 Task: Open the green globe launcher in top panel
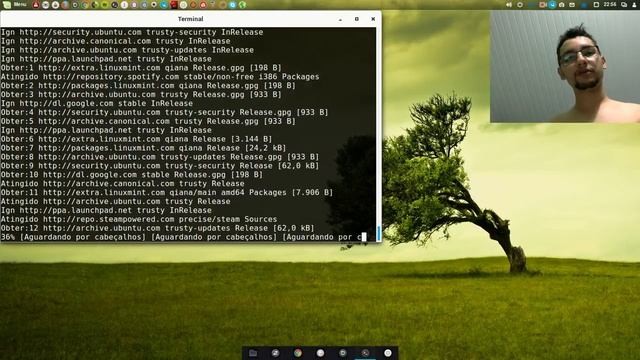pyautogui.click(x=242, y=5)
